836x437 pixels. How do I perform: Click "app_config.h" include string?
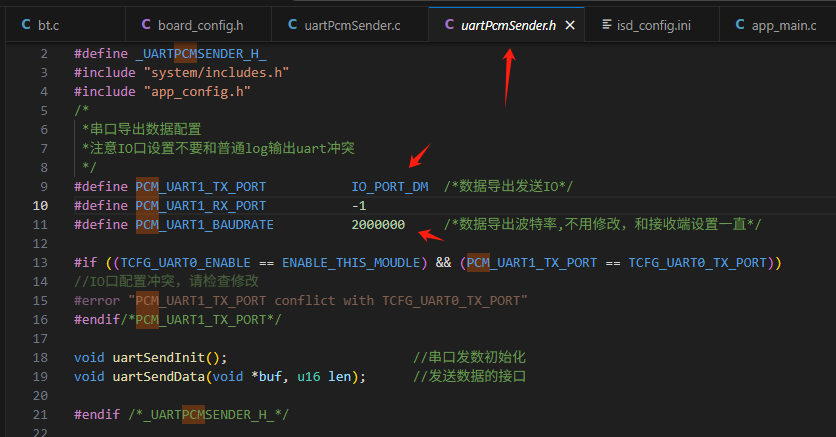(197, 92)
